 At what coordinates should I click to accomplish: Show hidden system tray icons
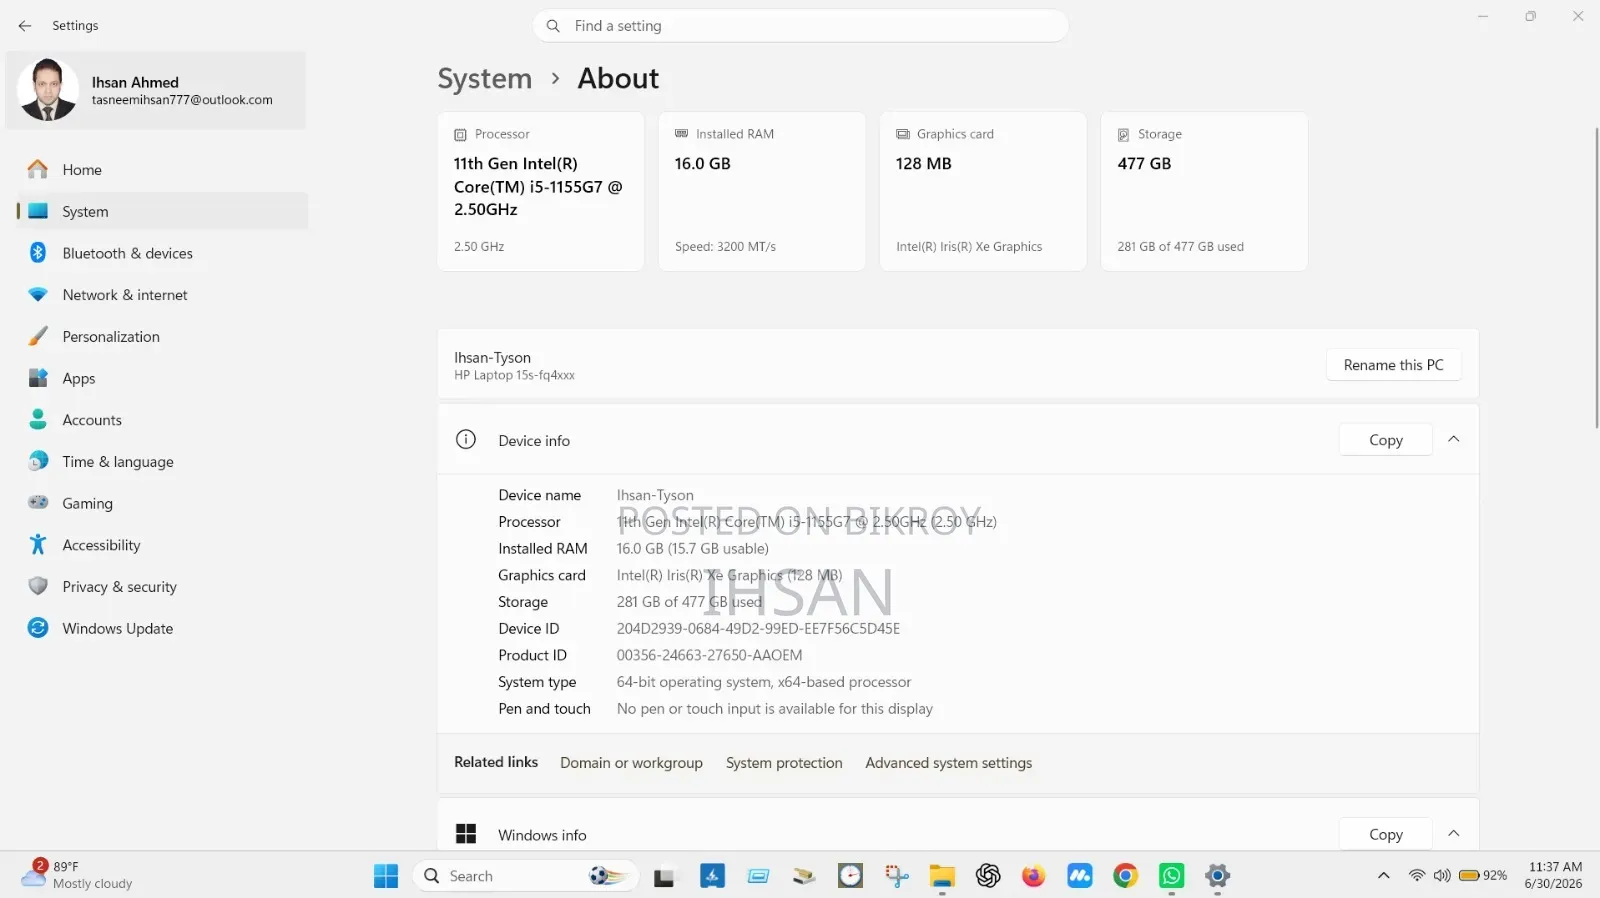pyautogui.click(x=1384, y=876)
